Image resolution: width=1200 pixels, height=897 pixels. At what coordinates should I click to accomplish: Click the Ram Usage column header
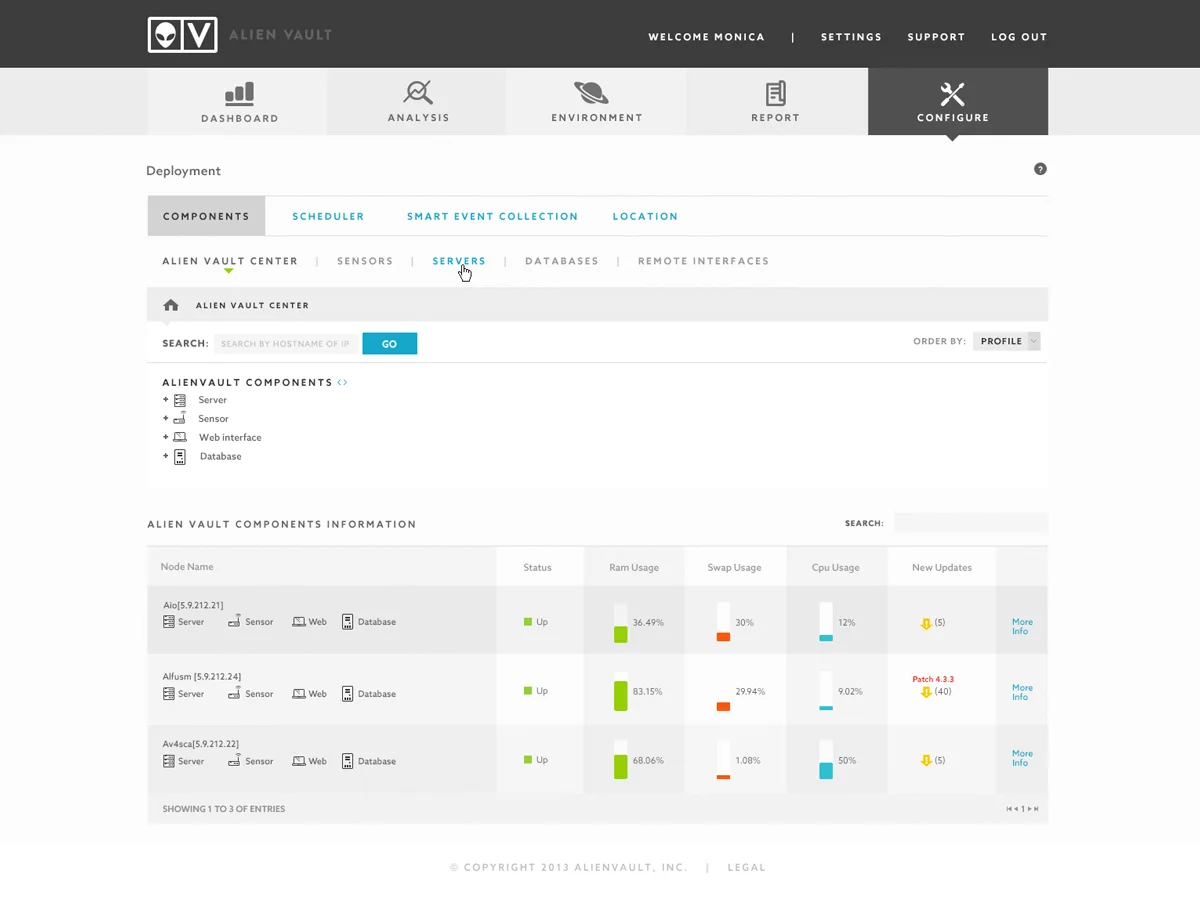pos(634,567)
